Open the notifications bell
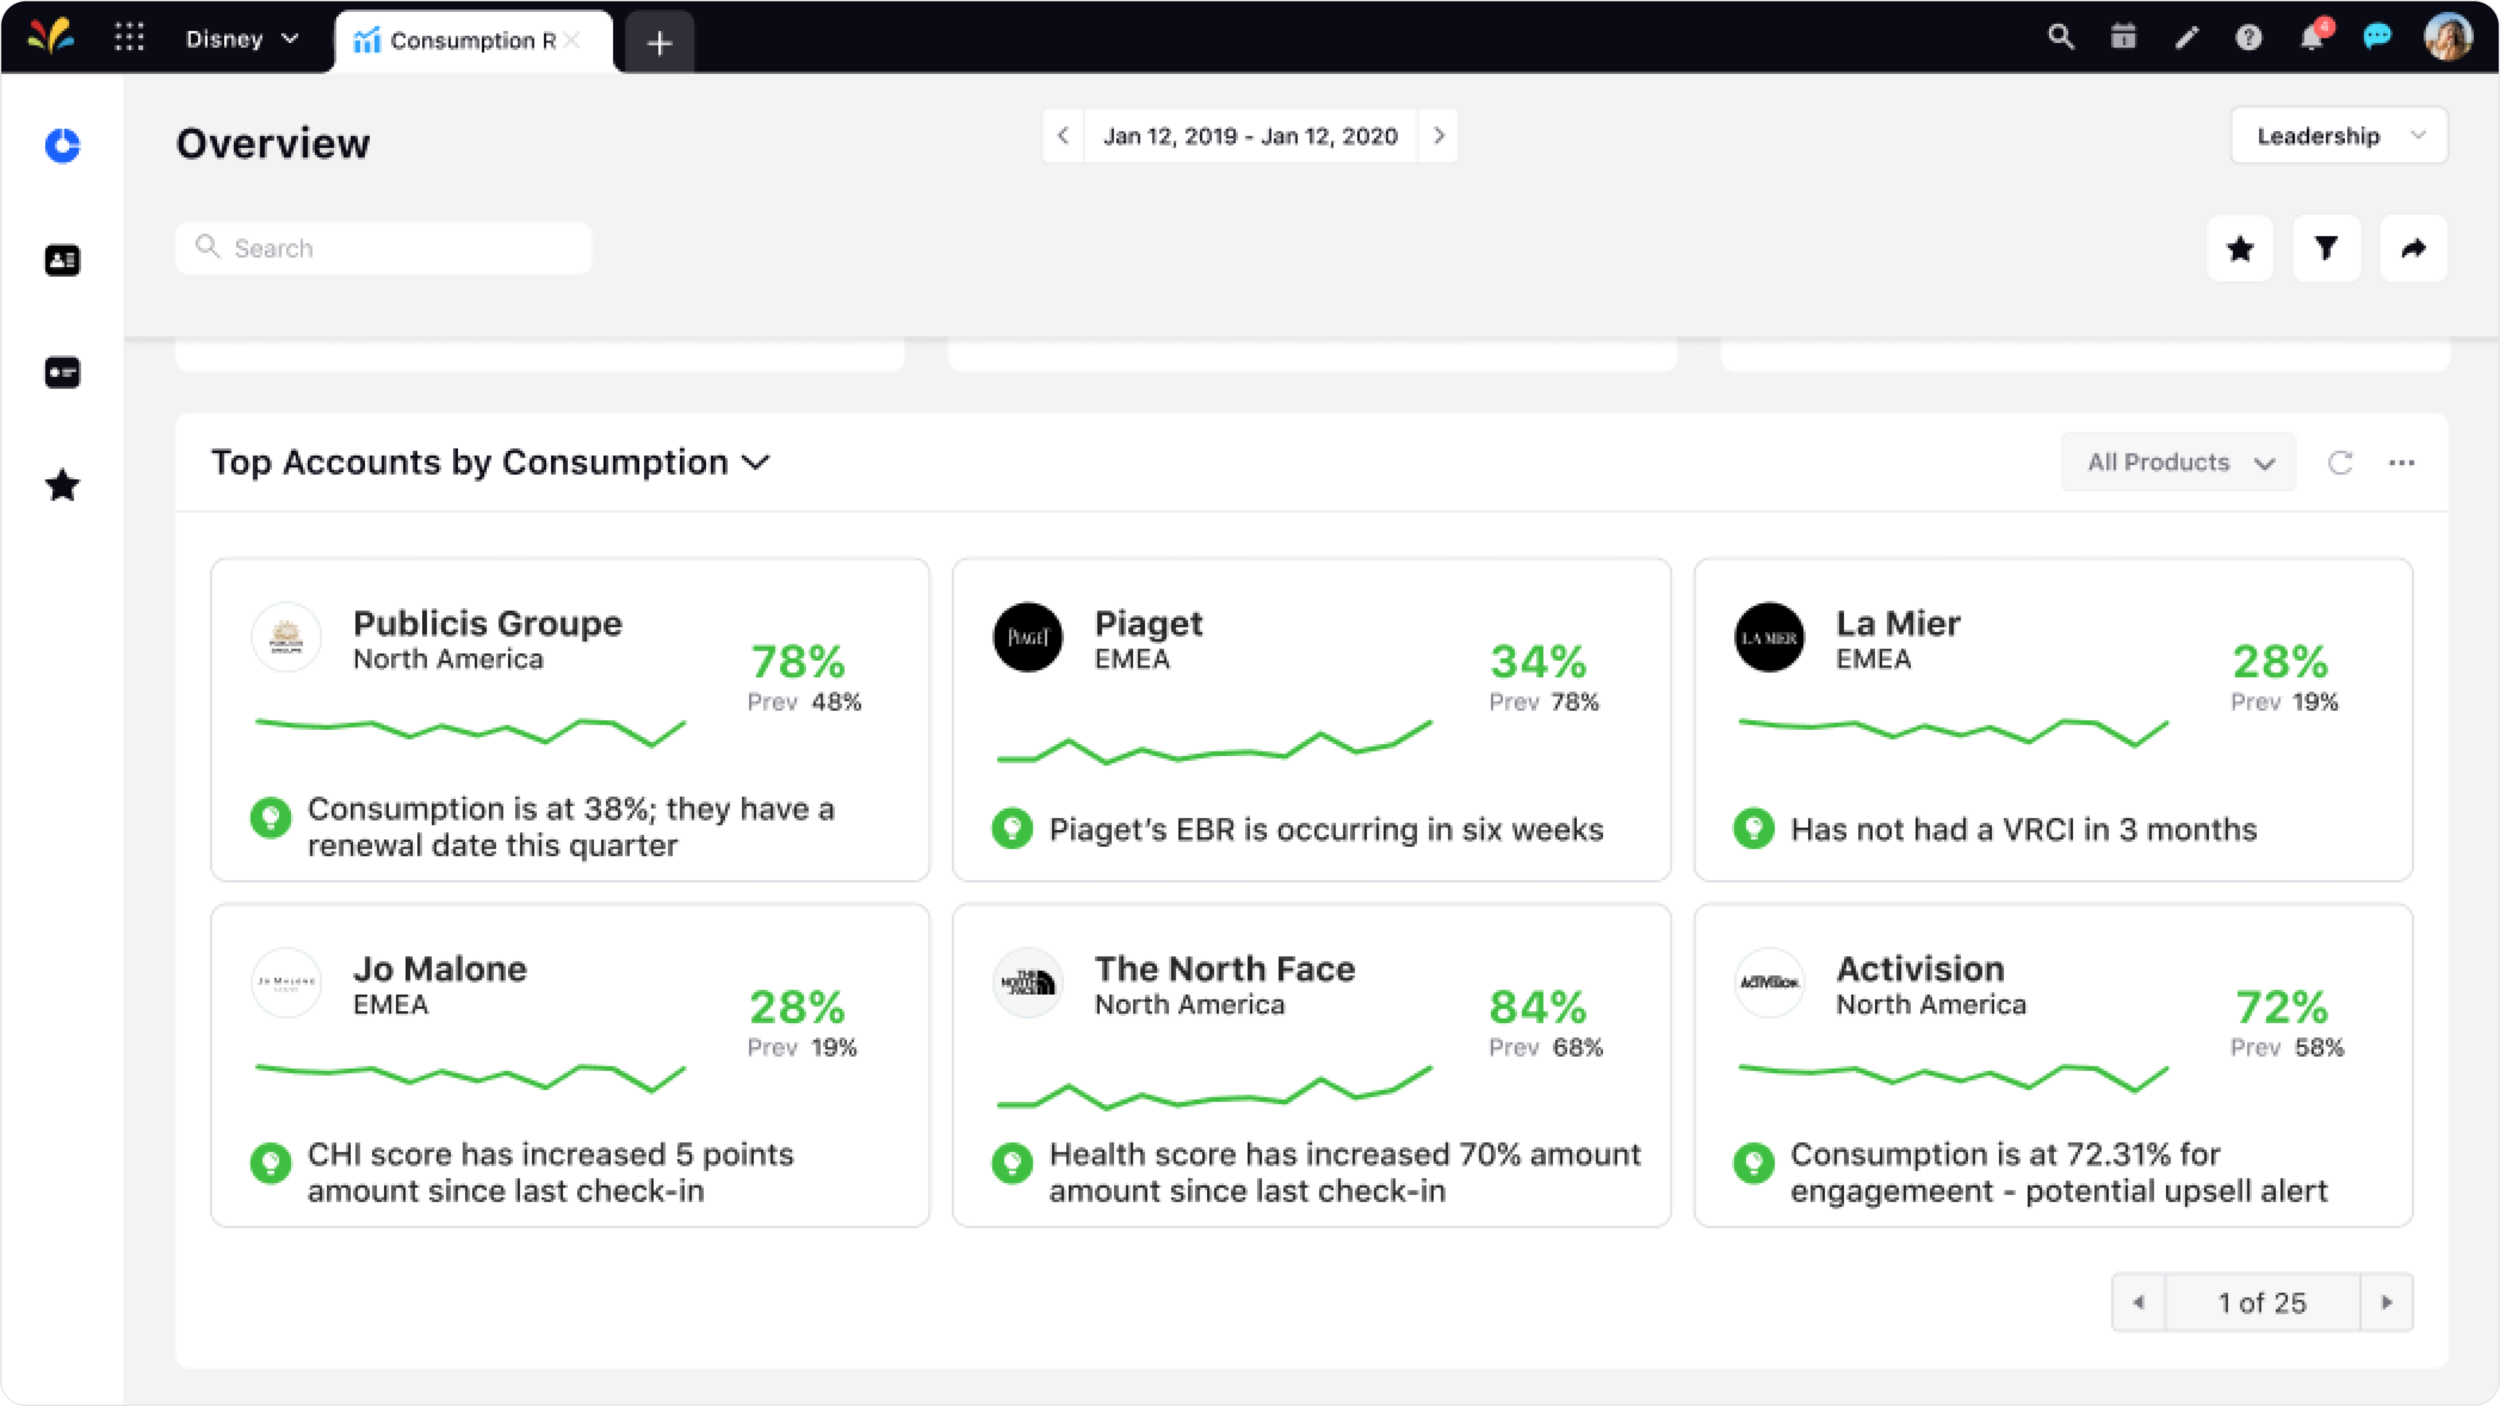The width and height of the screenshot is (2500, 1406). click(2313, 36)
